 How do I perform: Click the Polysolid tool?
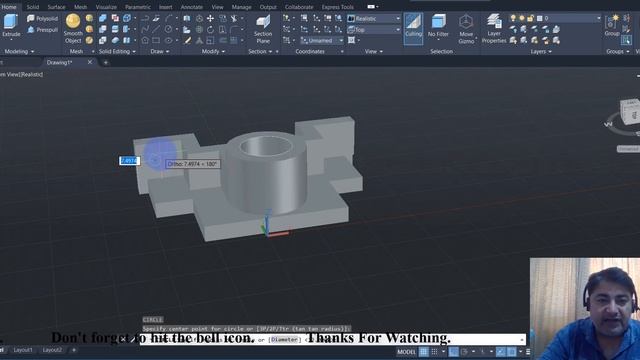point(42,18)
